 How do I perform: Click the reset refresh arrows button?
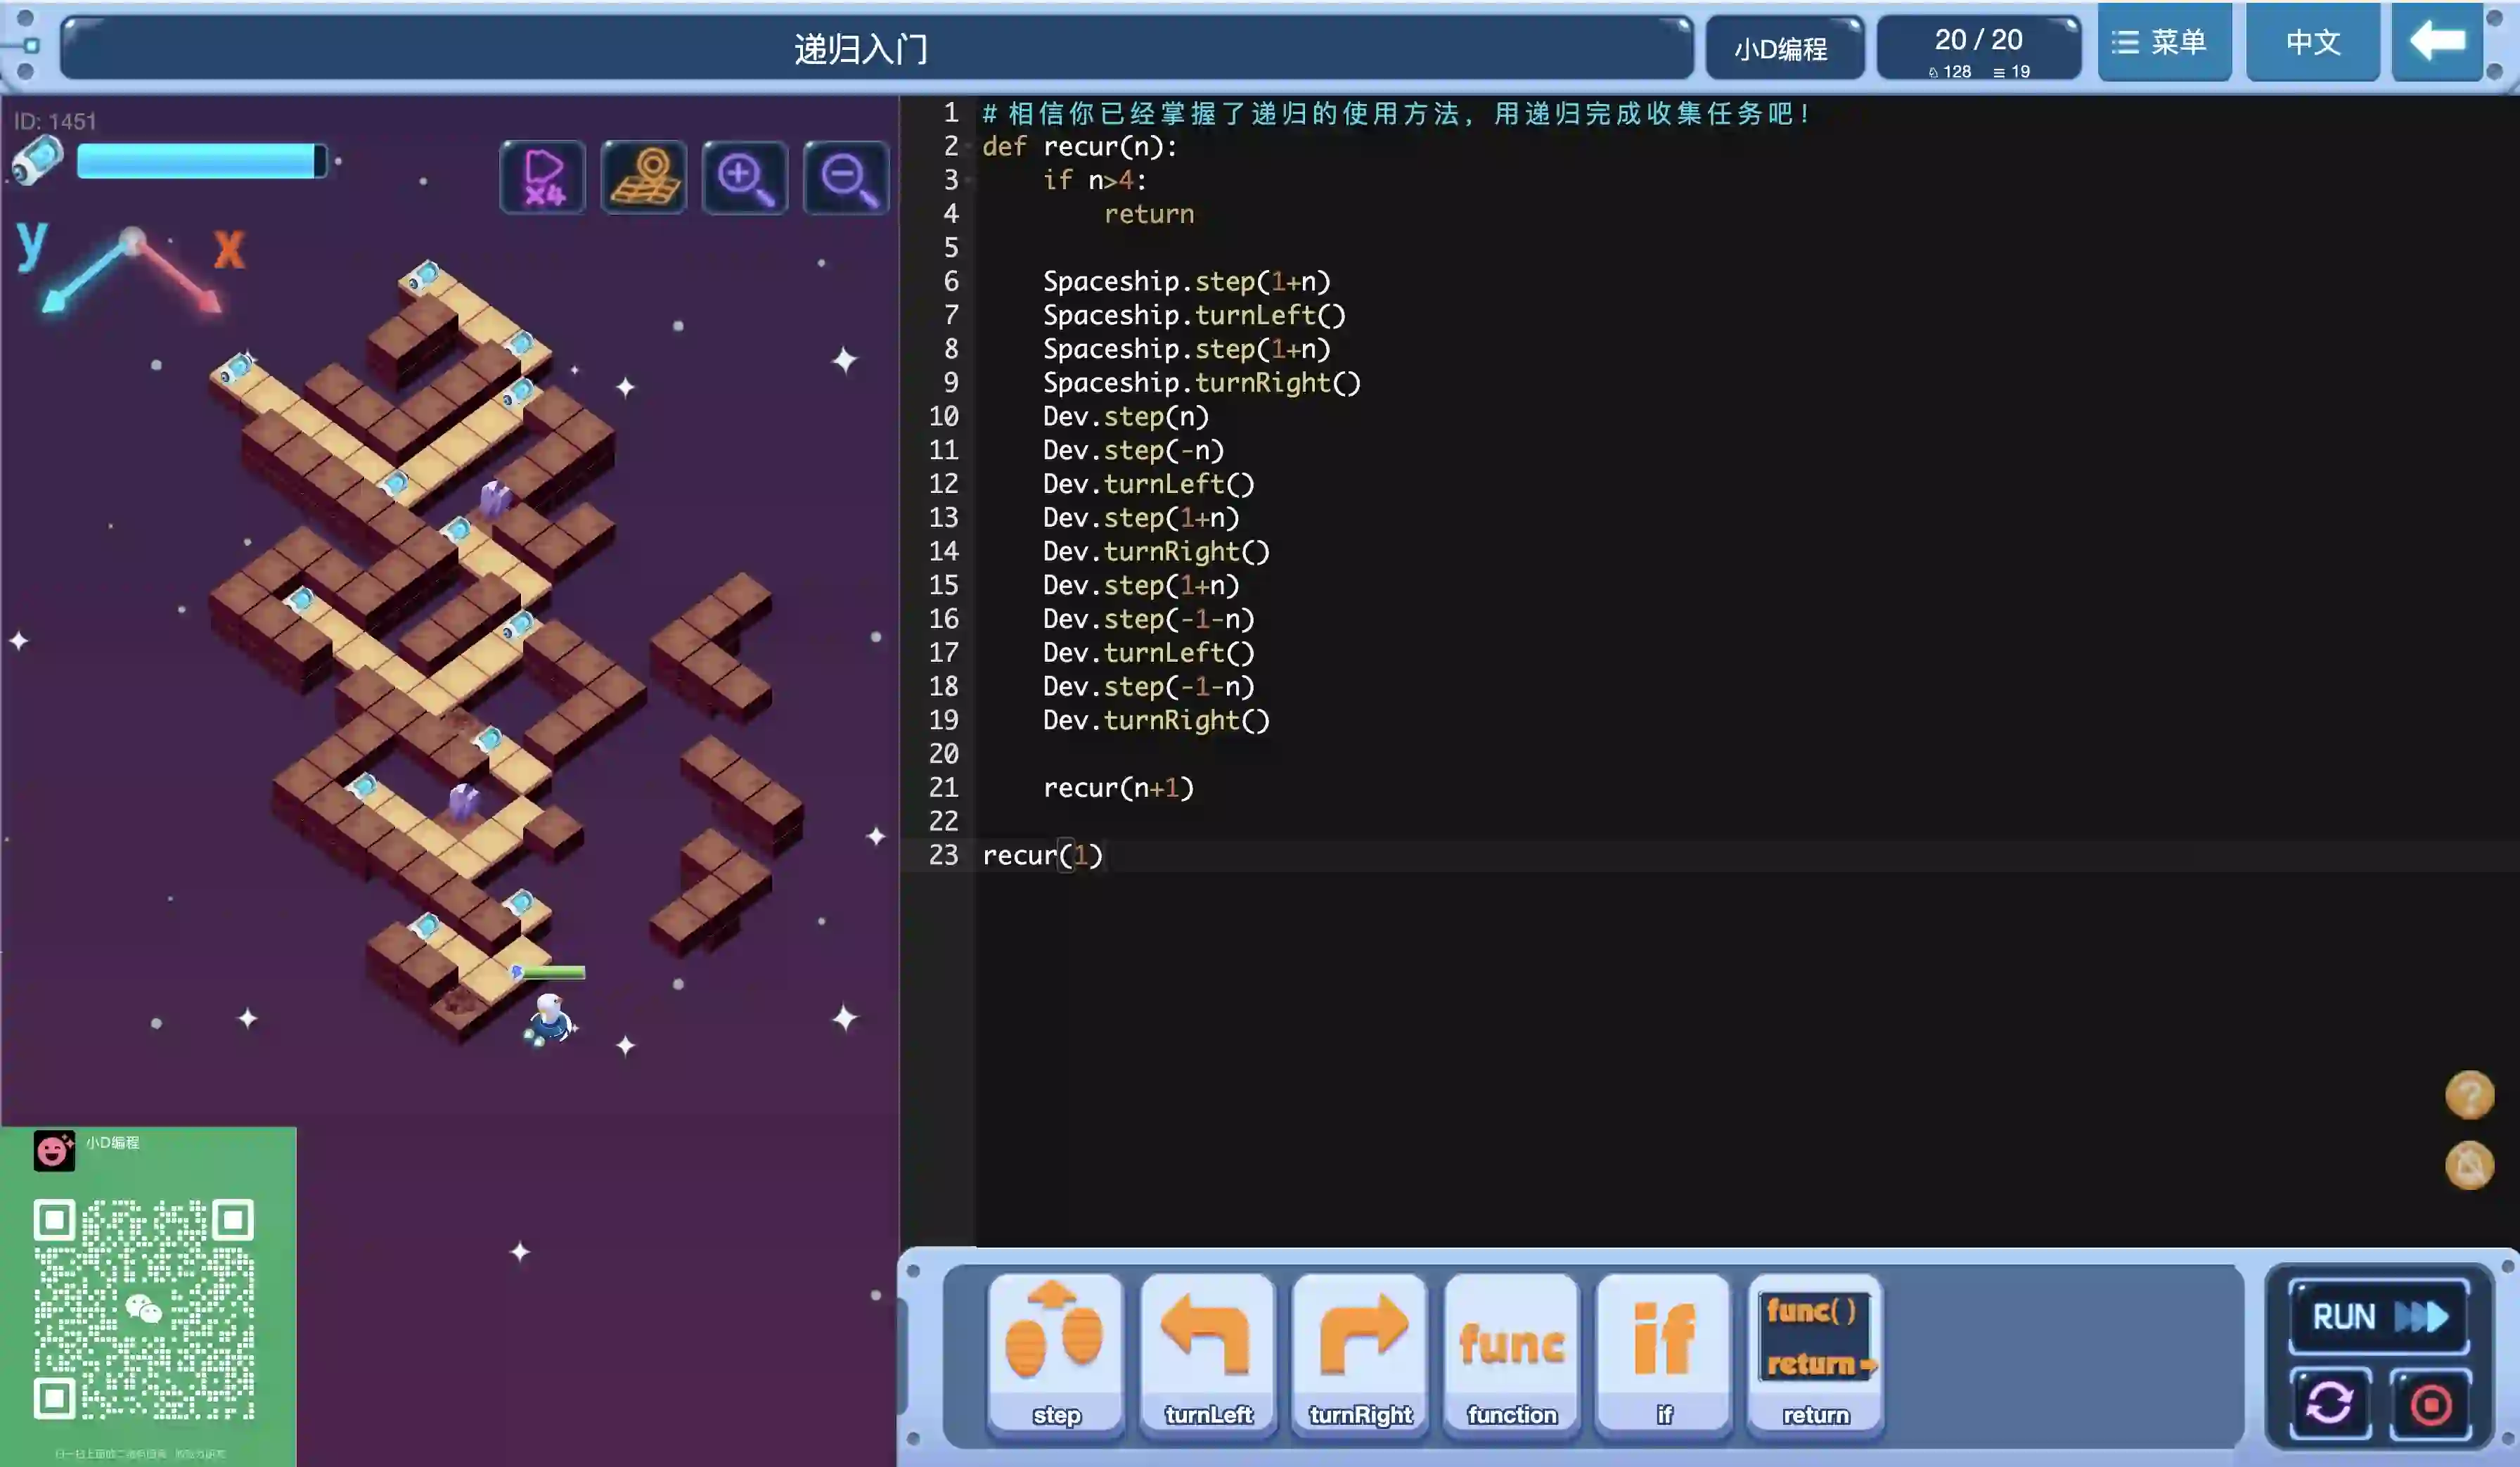[x=2329, y=1403]
